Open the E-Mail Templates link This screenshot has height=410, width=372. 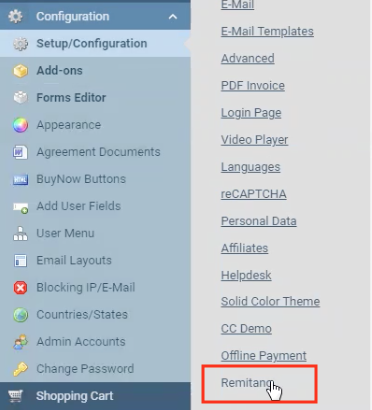(x=267, y=31)
